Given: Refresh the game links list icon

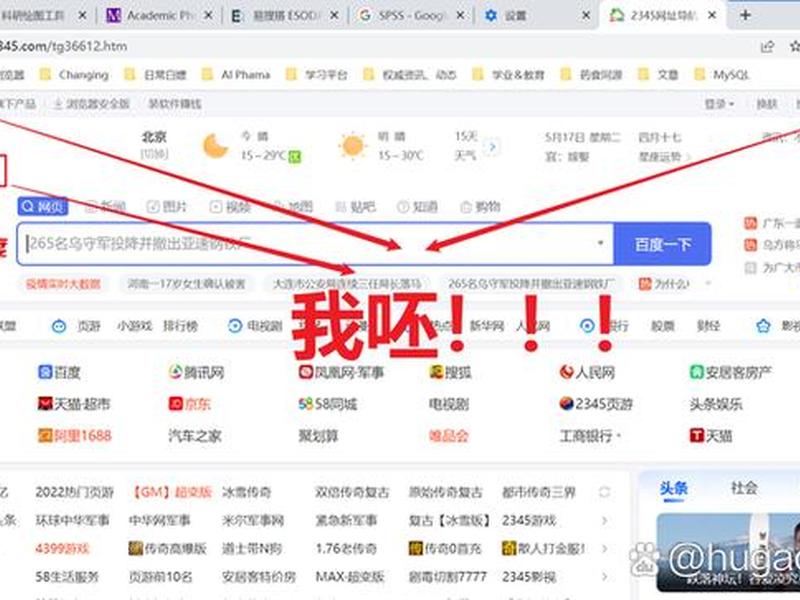Looking at the screenshot, I should [x=605, y=492].
